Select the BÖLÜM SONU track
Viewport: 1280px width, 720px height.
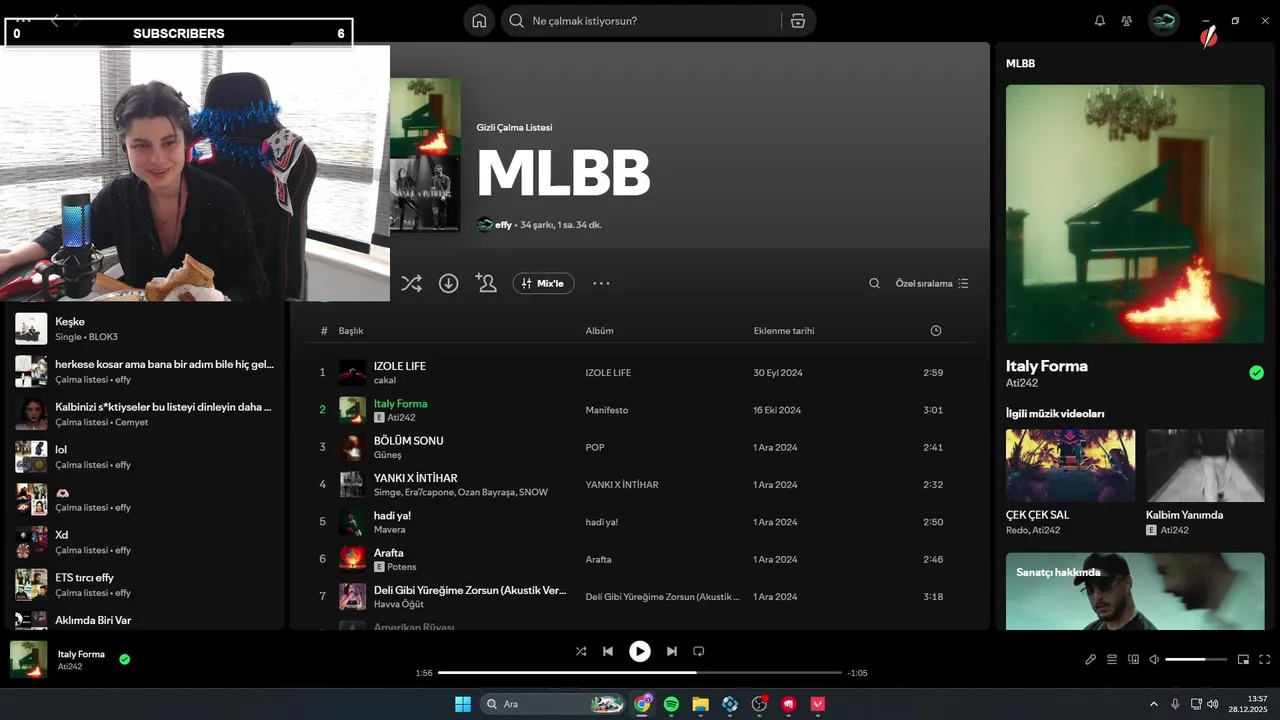(x=408, y=440)
